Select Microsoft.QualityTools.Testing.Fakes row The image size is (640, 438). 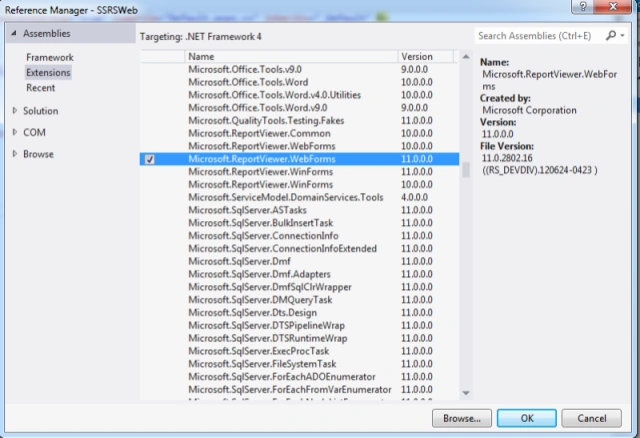[x=299, y=120]
